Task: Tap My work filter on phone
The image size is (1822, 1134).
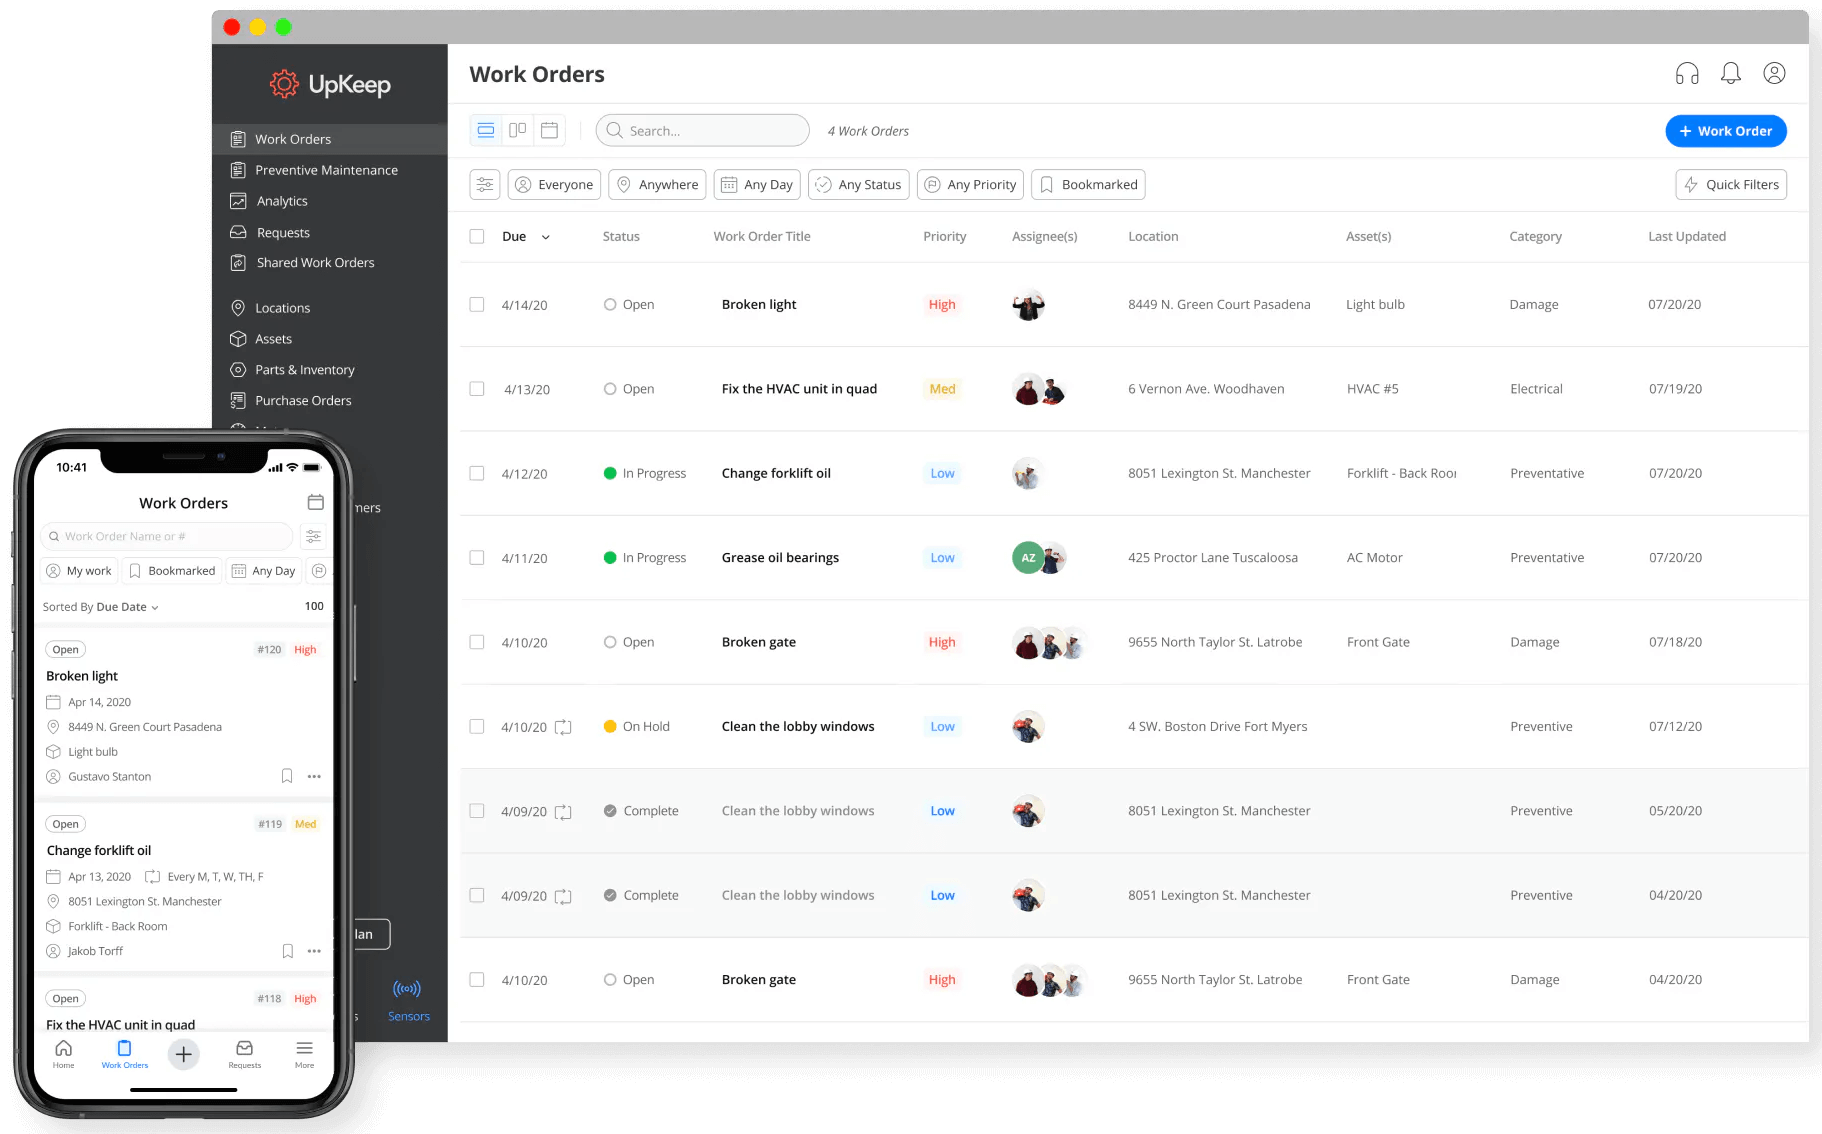Action: (79, 571)
